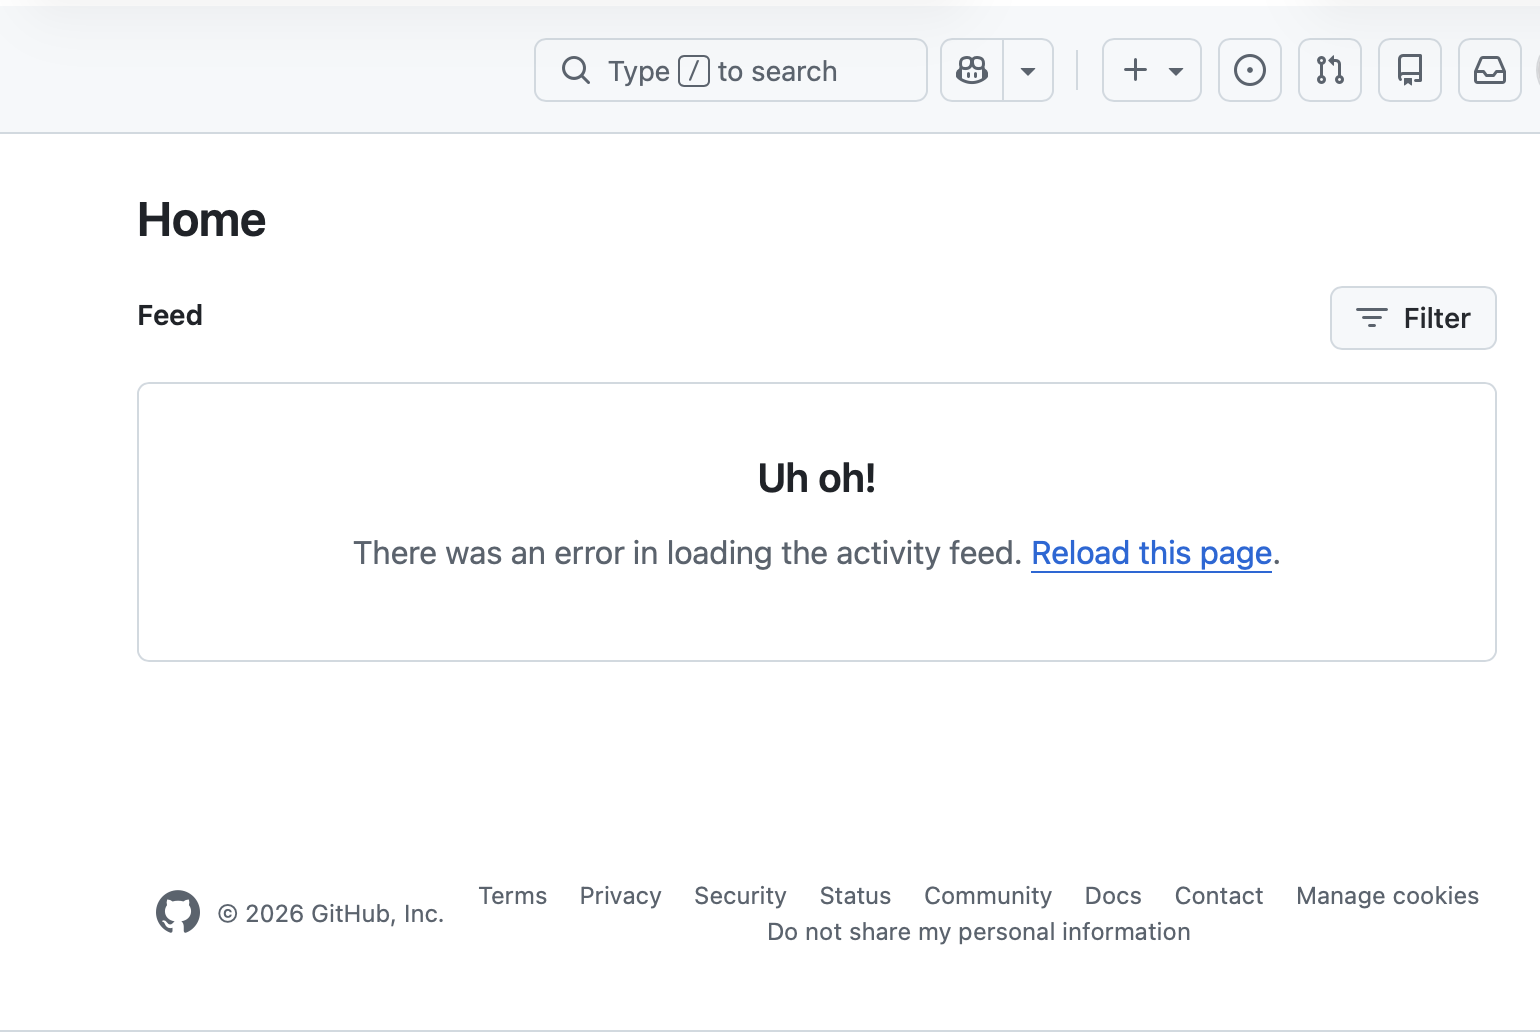Open the Repositories icon in header
1540x1036 pixels.
click(1409, 70)
